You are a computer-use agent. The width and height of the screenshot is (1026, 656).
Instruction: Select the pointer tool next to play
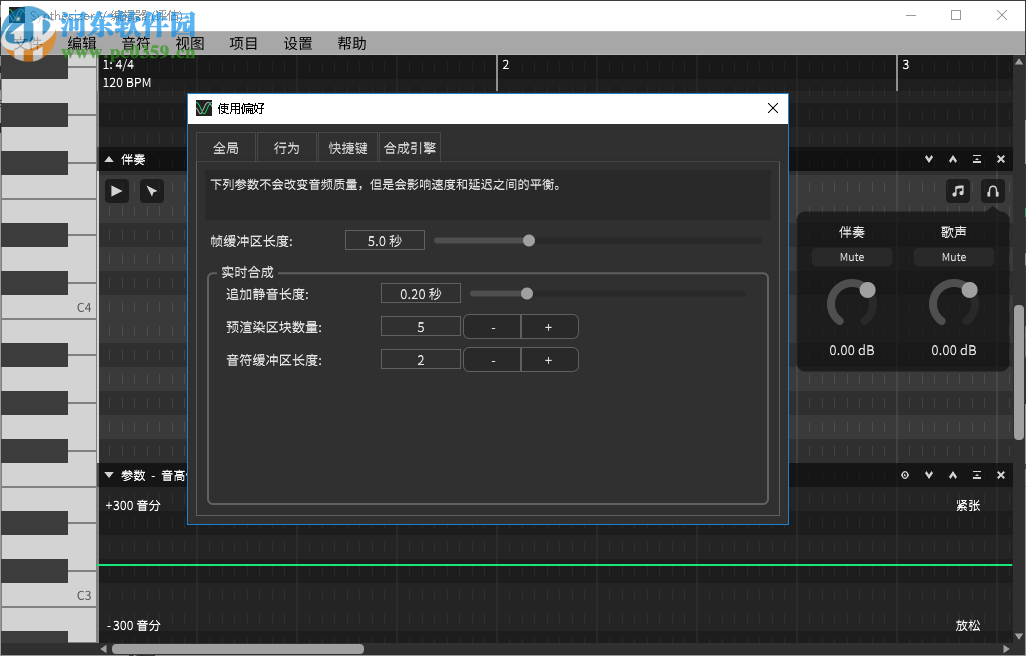151,190
